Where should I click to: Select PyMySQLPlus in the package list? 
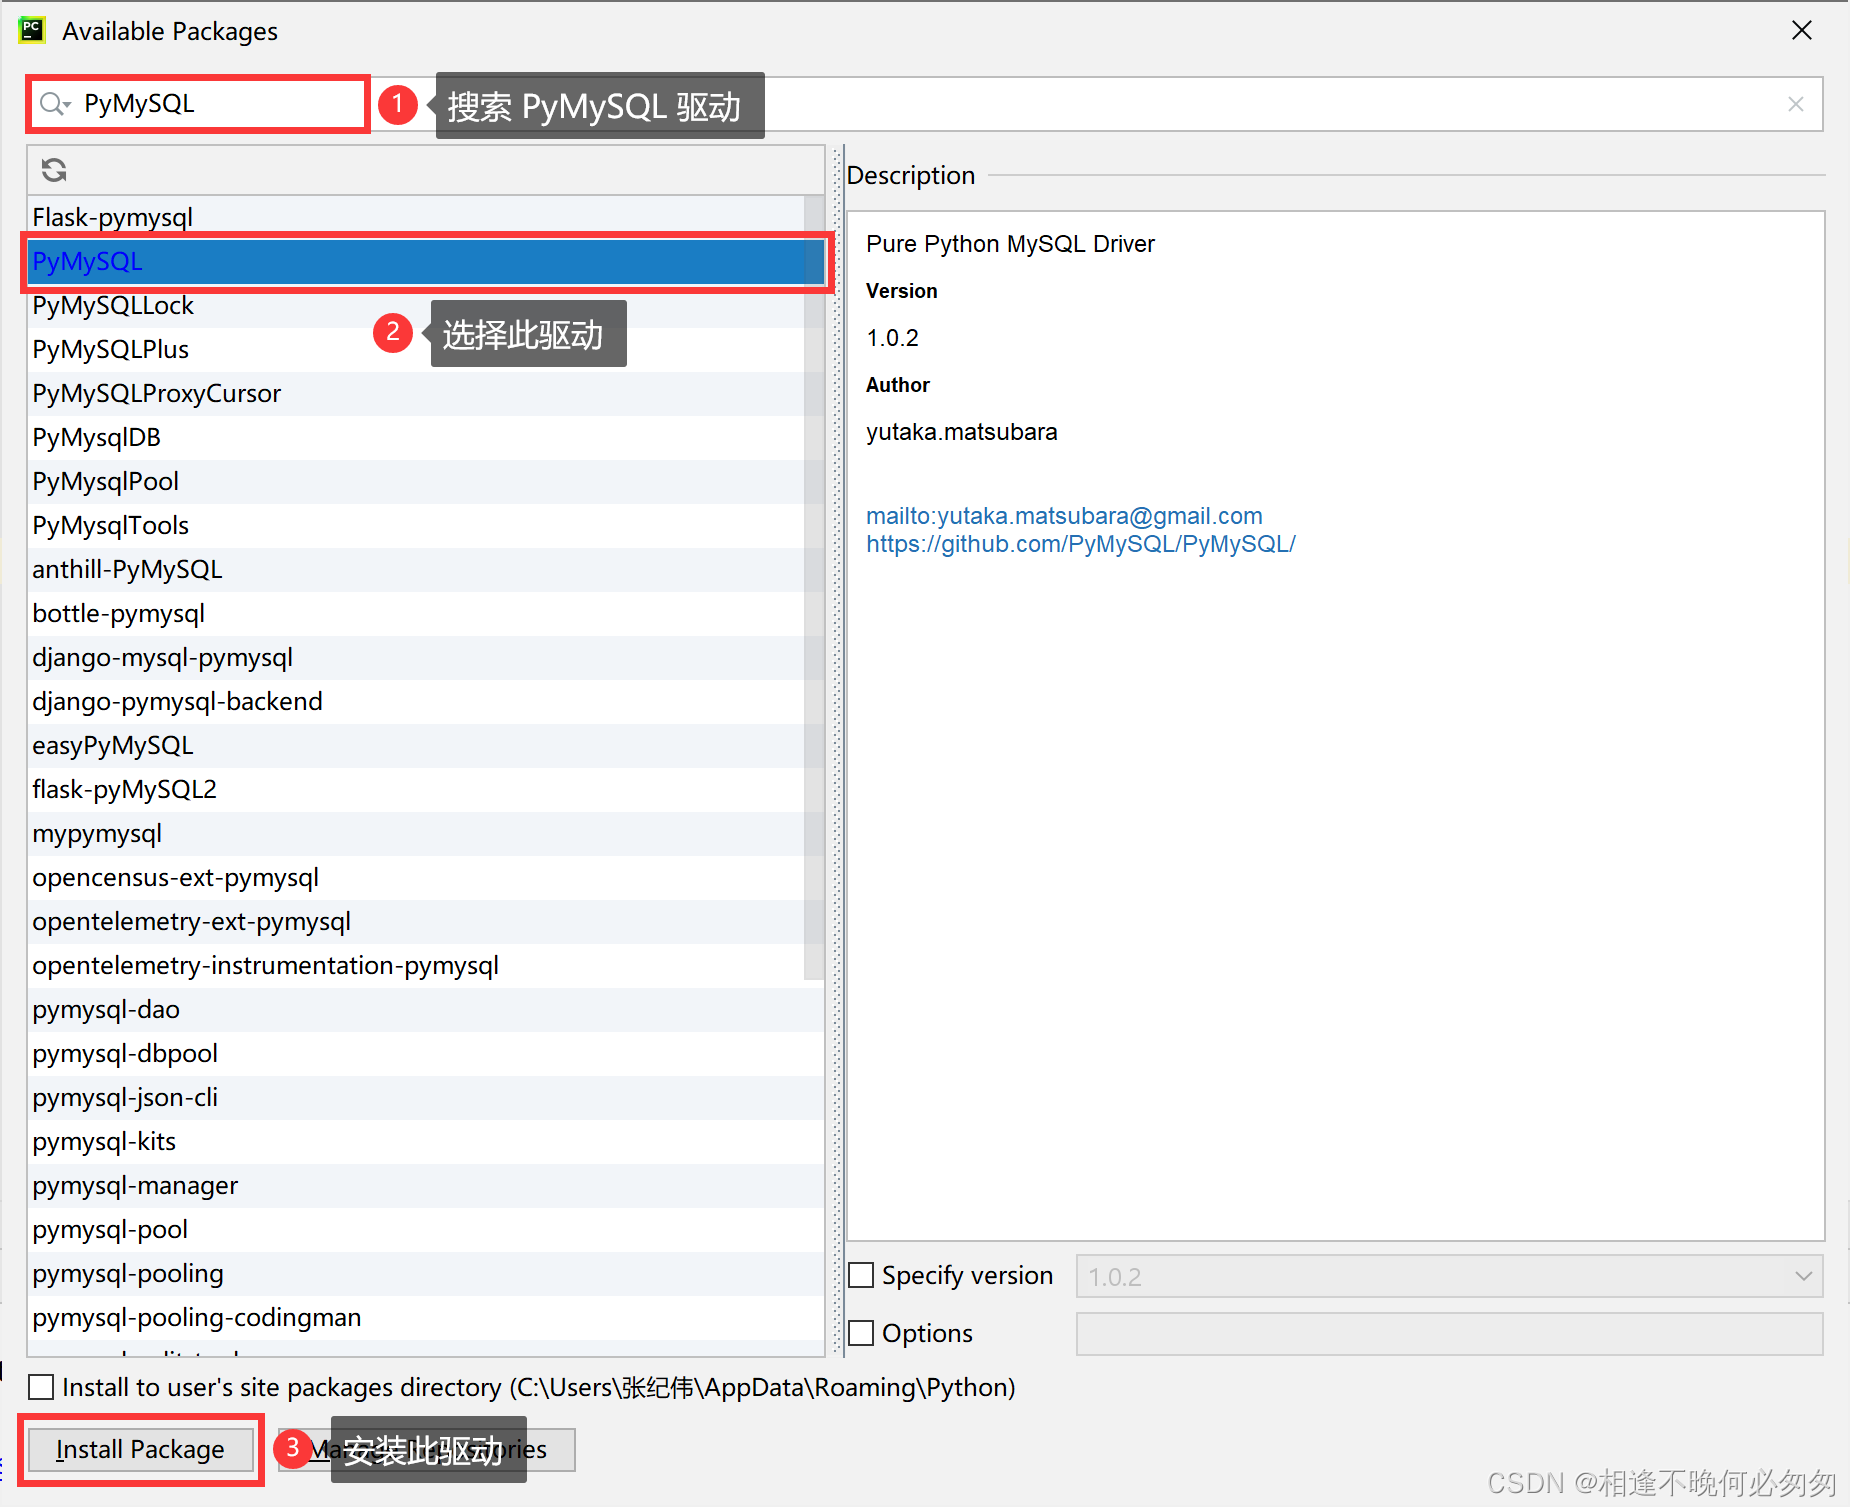(416, 349)
